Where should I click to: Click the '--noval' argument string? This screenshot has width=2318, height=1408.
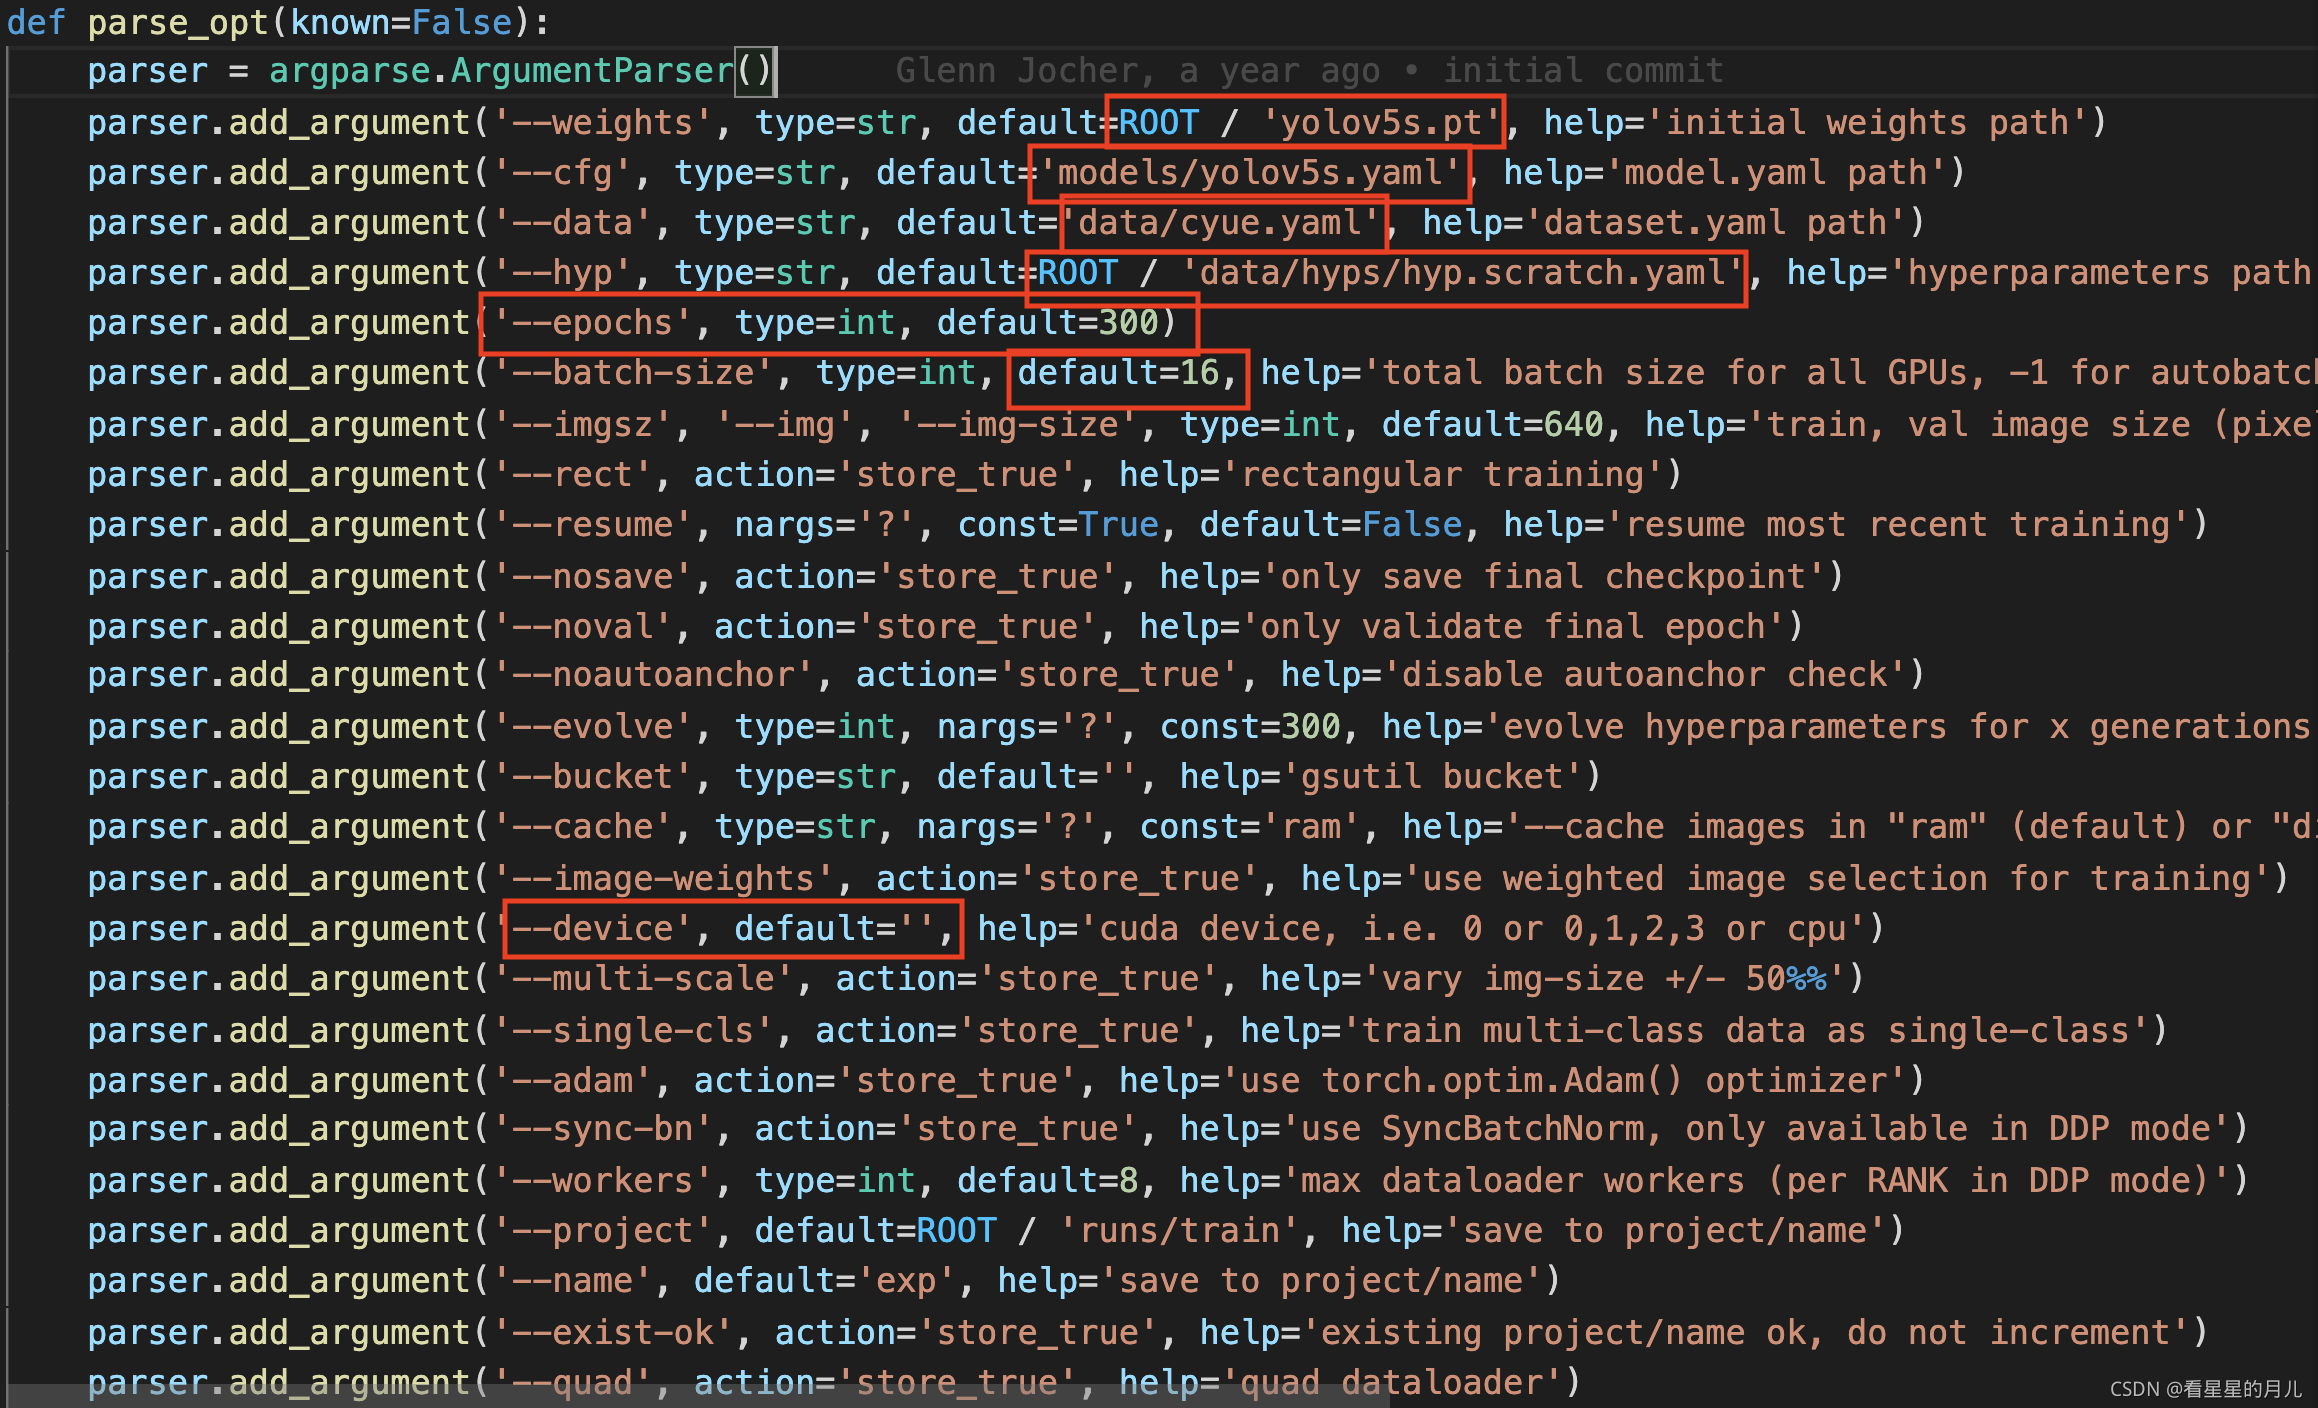click(583, 627)
